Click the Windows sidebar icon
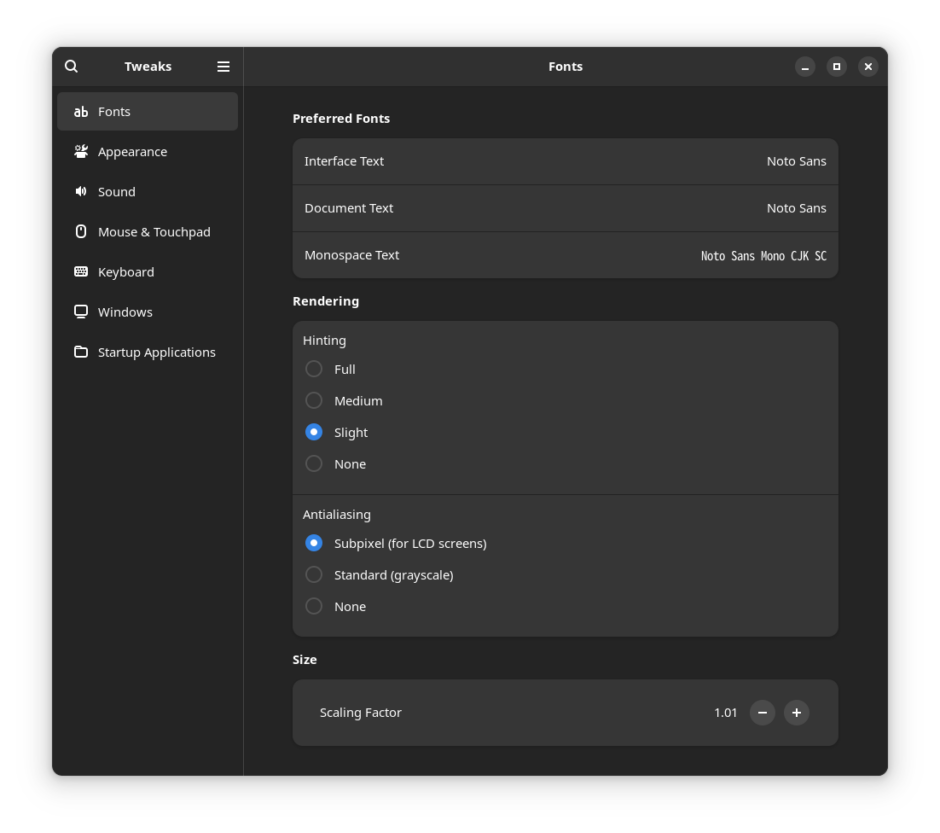This screenshot has height=833, width=940. pyautogui.click(x=81, y=312)
